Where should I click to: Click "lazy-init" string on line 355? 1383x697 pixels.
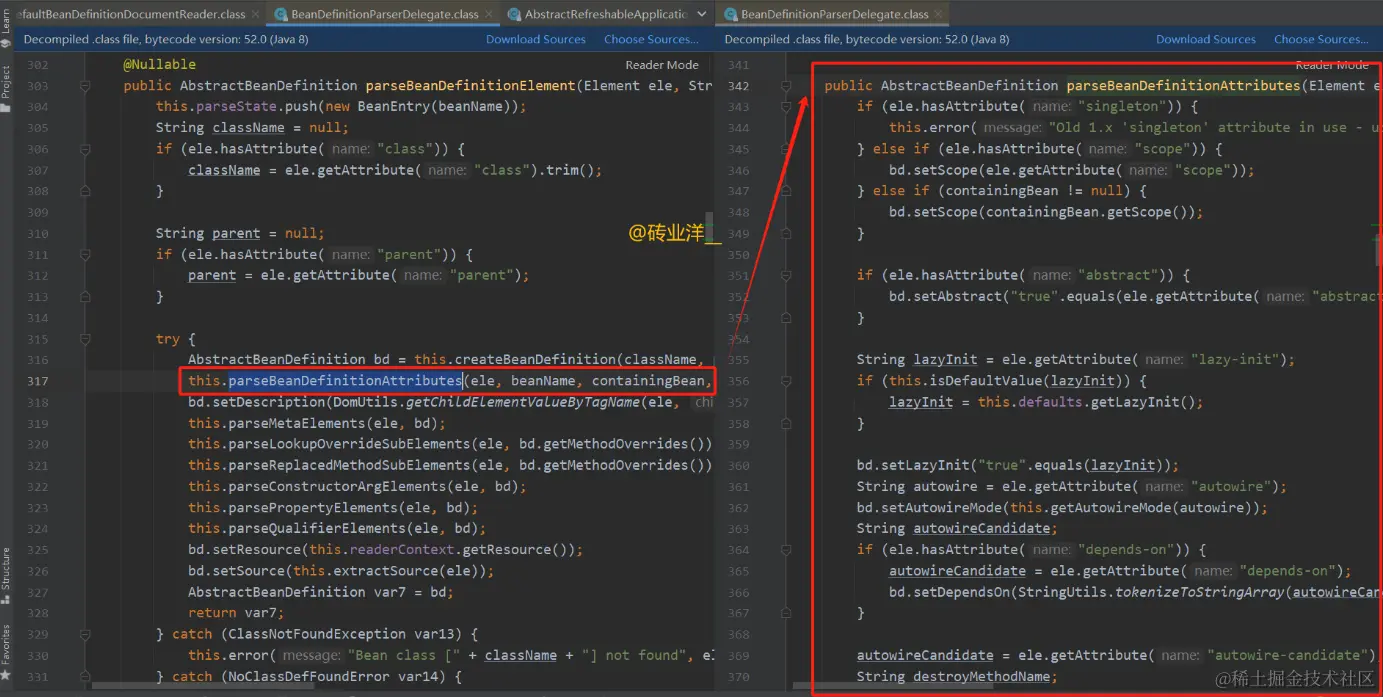click(1233, 359)
